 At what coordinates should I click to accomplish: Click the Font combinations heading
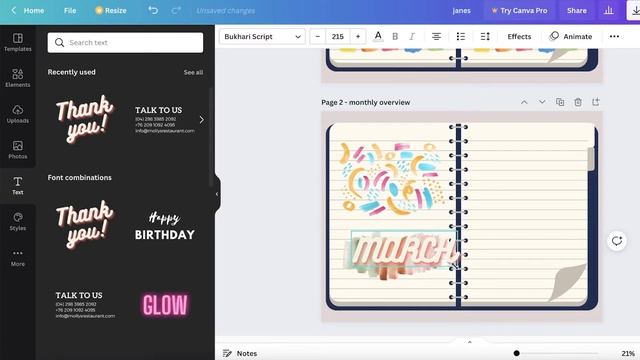click(80, 178)
